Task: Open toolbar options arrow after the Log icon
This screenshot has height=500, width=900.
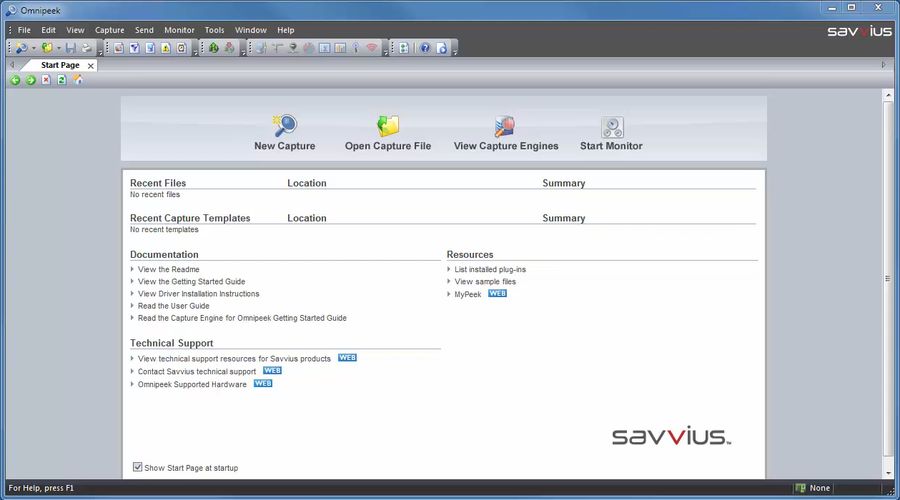Action: tap(195, 51)
